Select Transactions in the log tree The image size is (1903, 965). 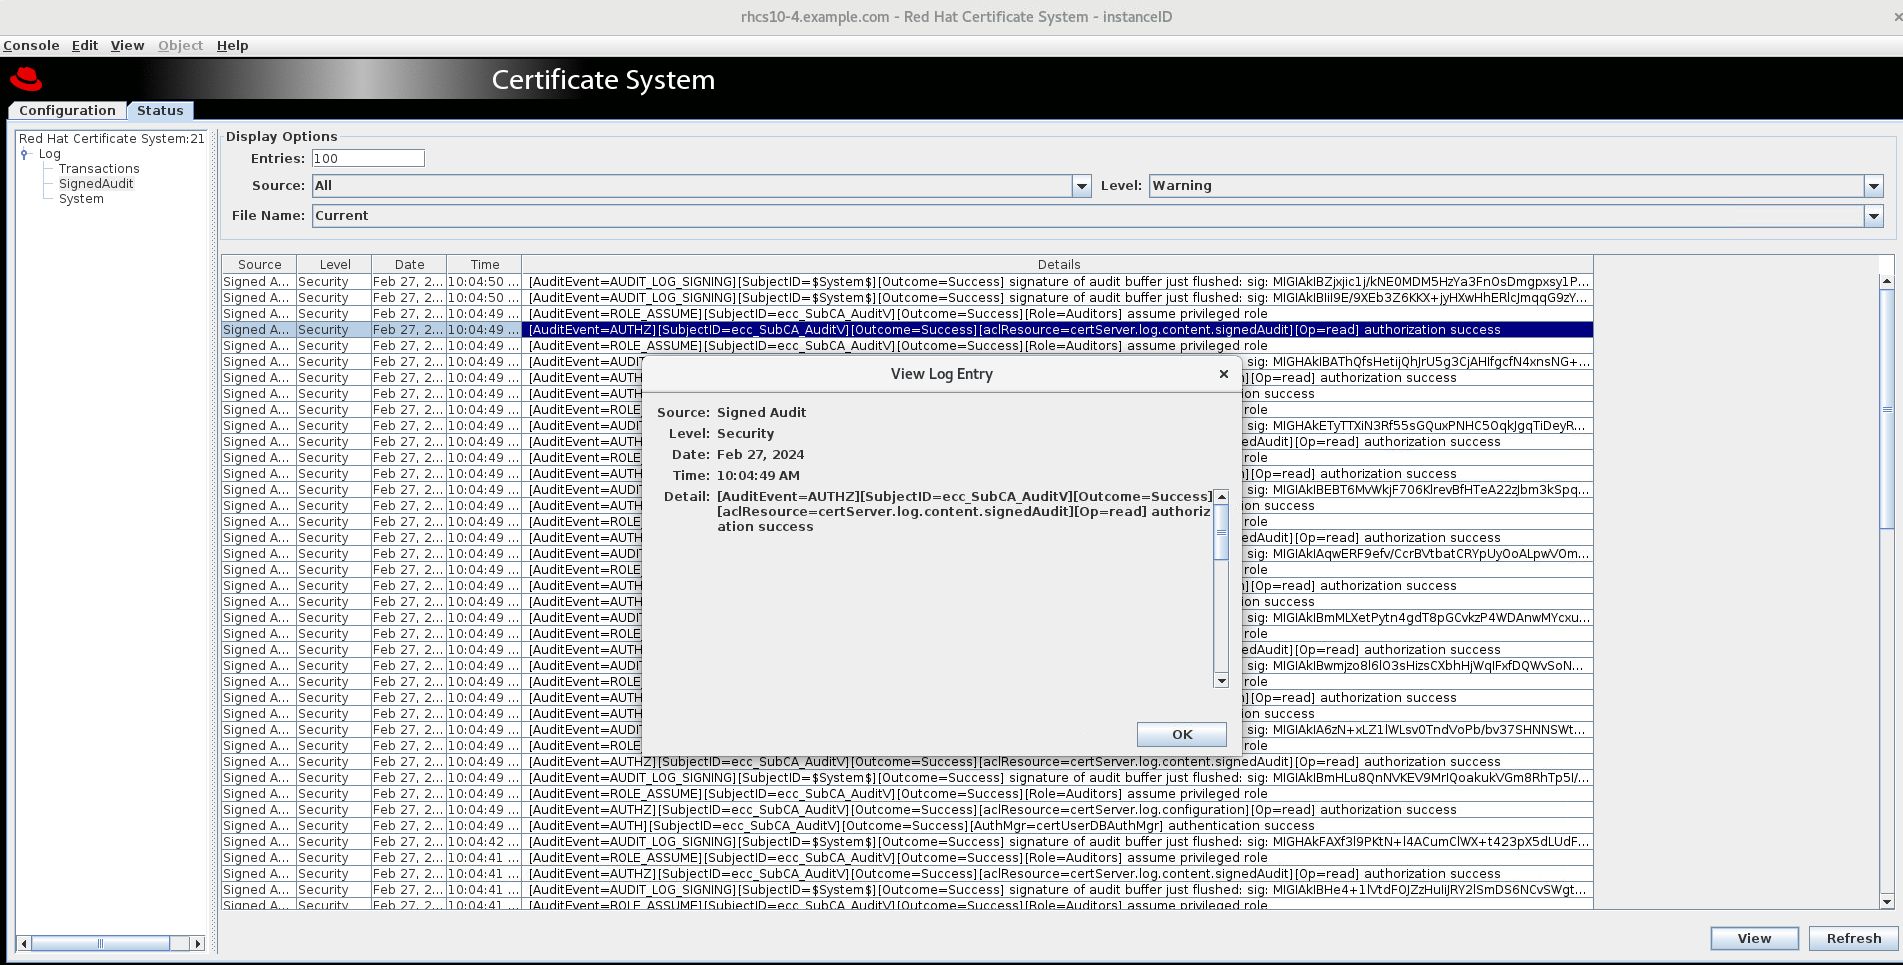[x=99, y=169]
